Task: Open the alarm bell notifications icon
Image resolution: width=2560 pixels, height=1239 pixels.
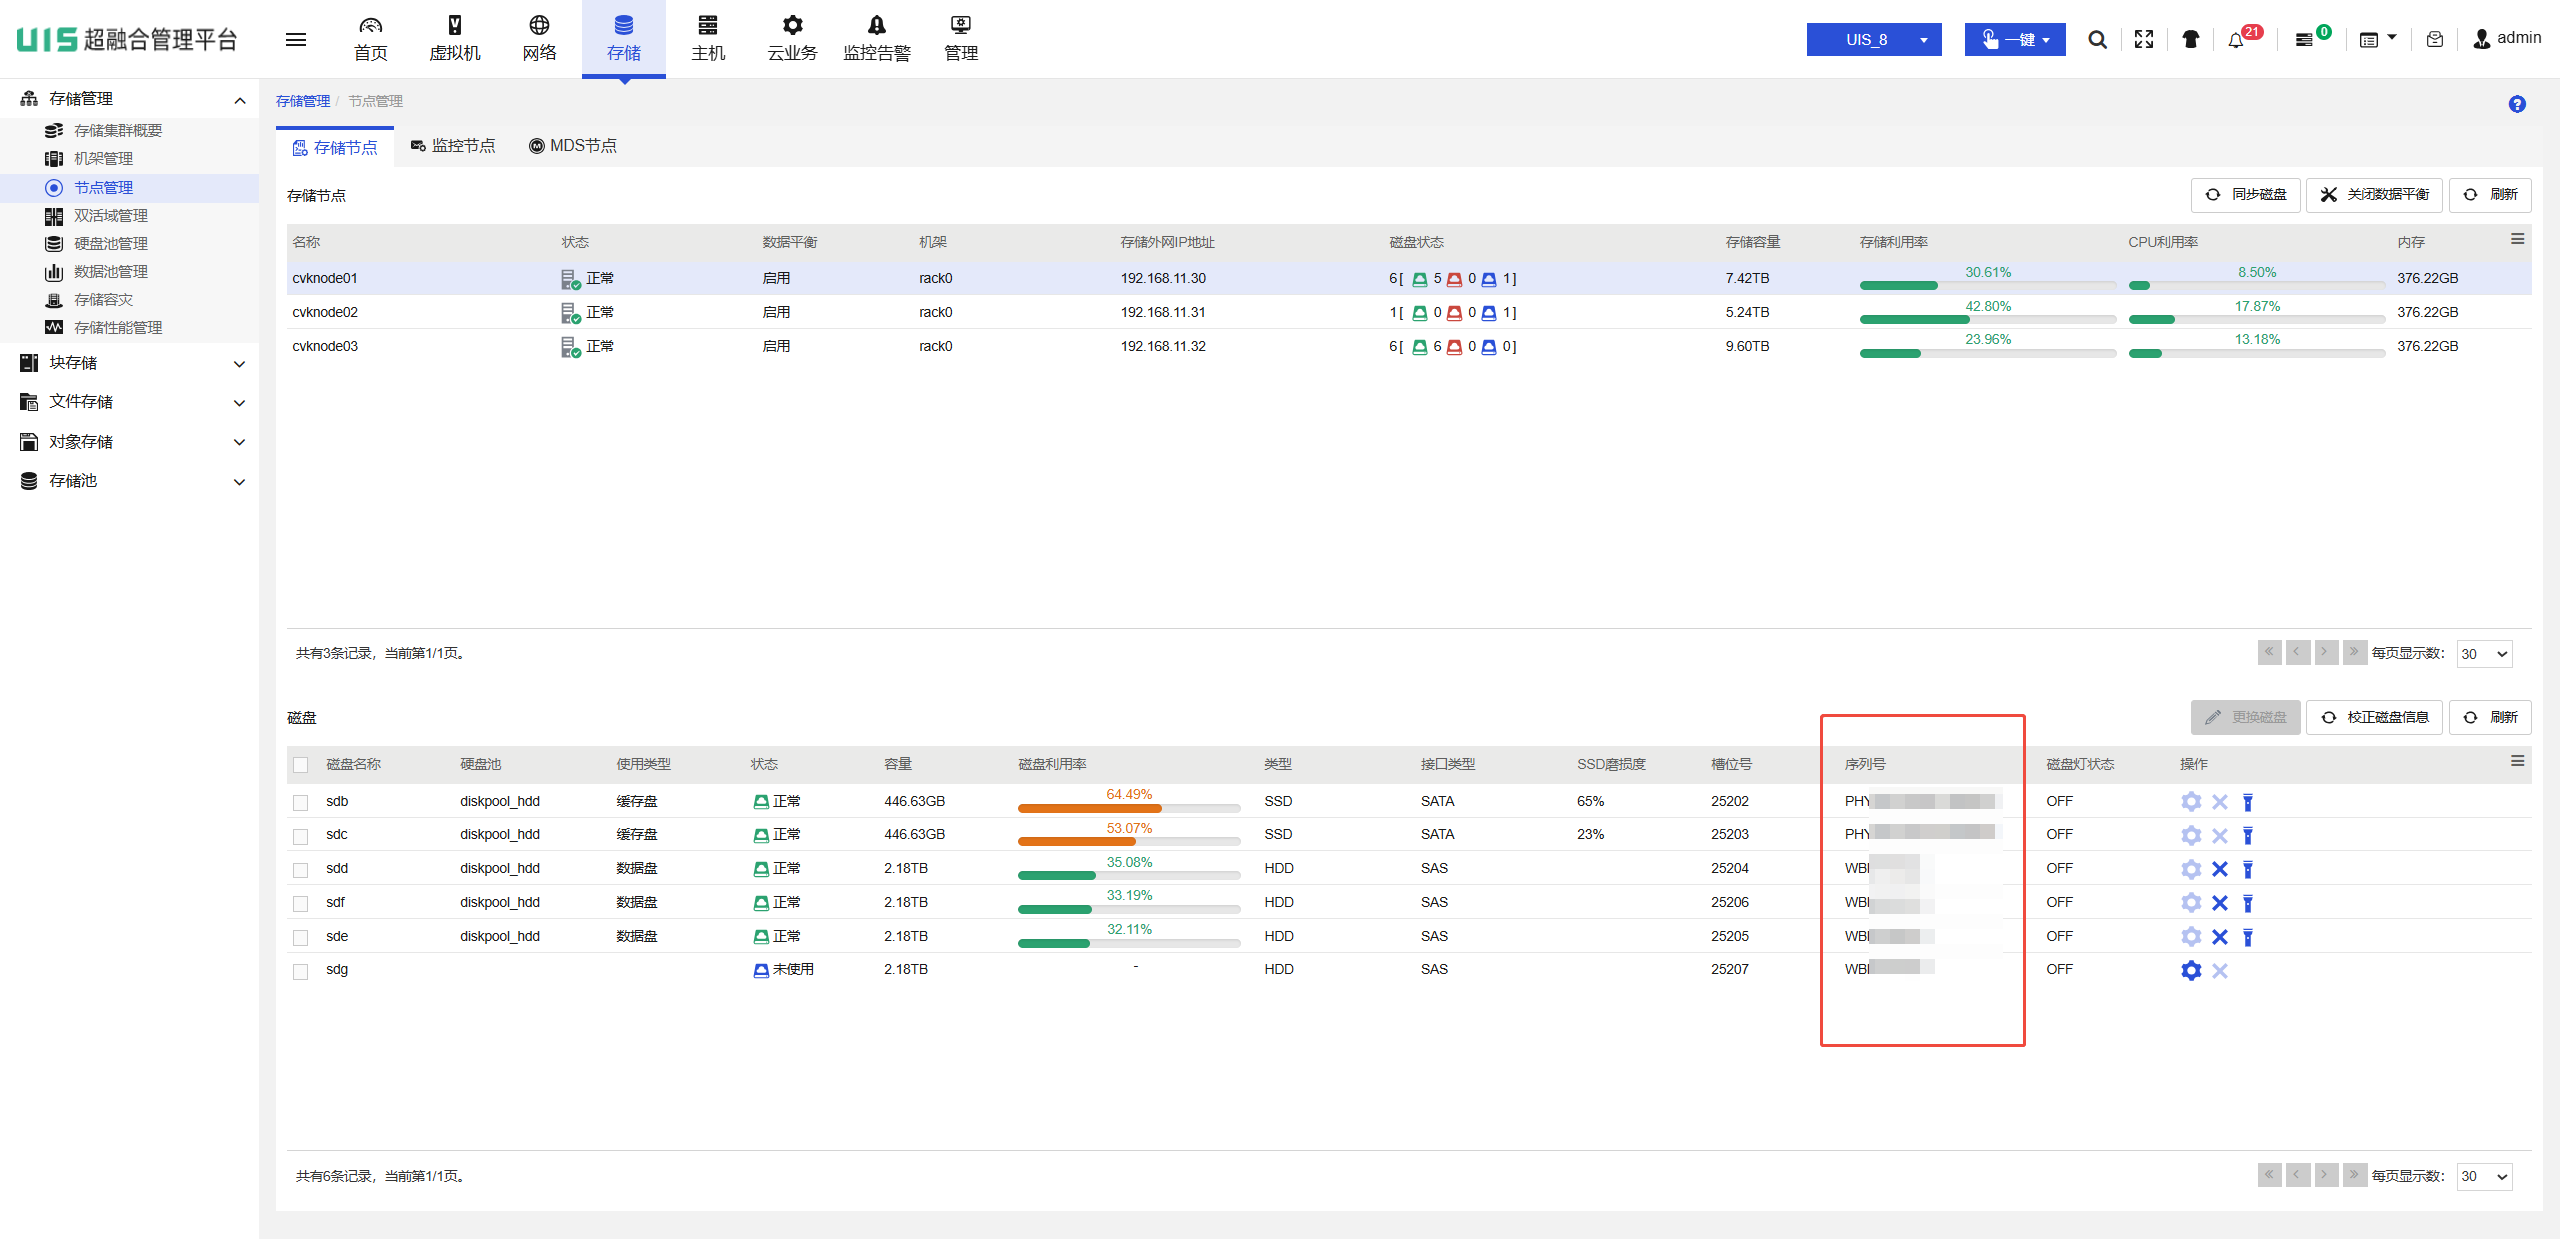Action: point(2236,40)
